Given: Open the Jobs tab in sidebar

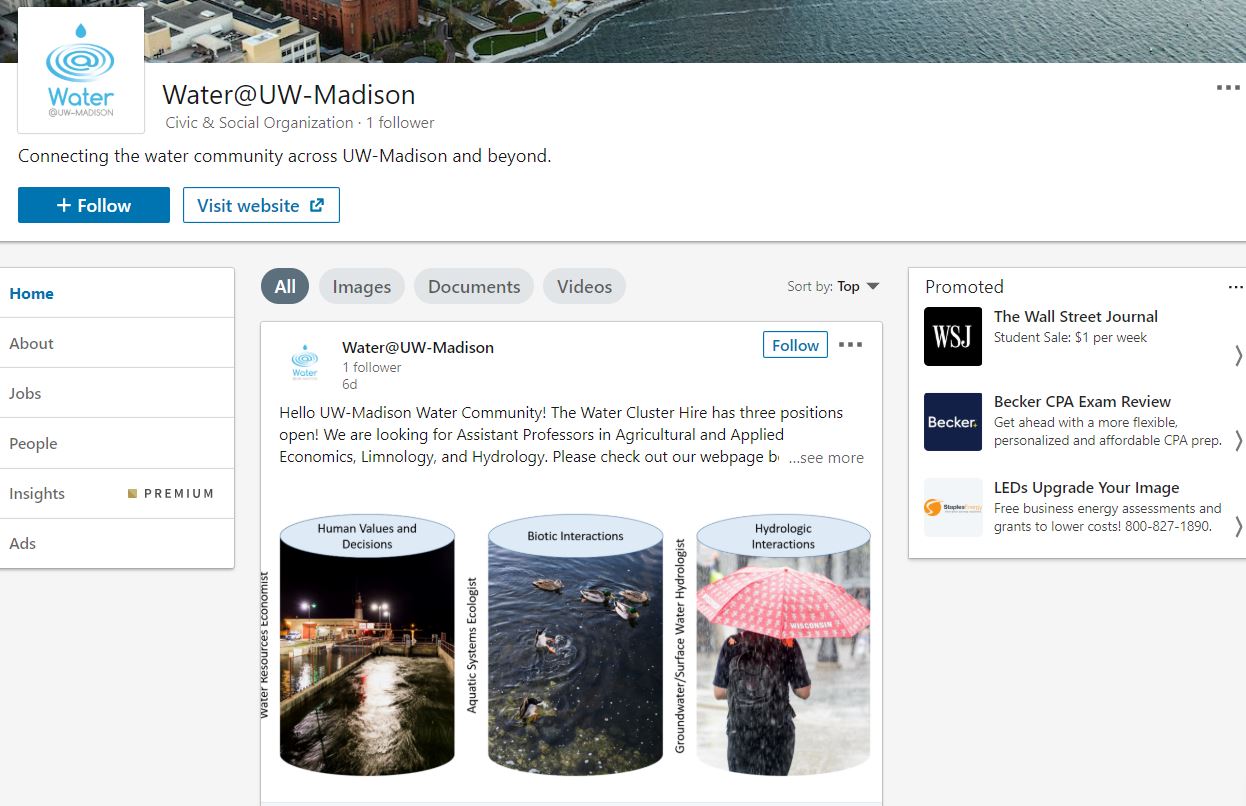Looking at the screenshot, I should [117, 393].
